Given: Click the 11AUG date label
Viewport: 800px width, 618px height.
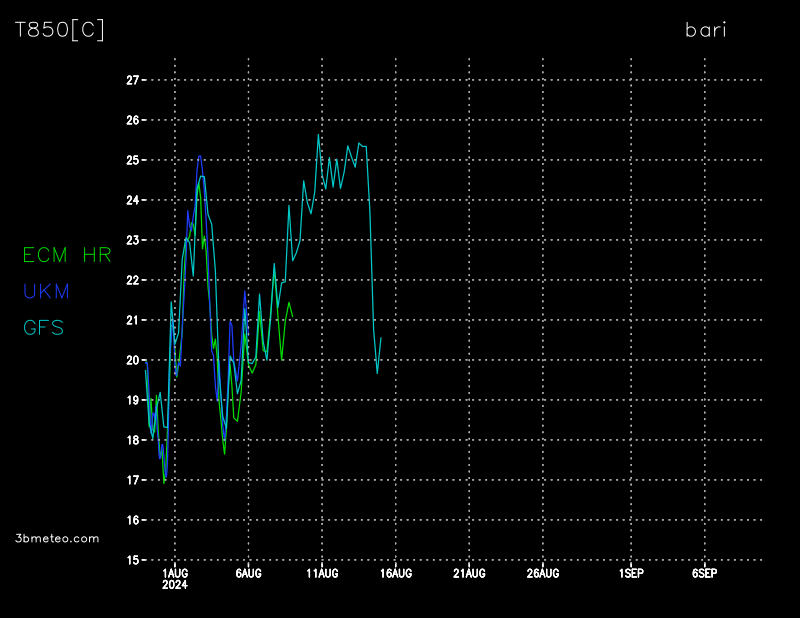Looking at the screenshot, I should point(322,573).
